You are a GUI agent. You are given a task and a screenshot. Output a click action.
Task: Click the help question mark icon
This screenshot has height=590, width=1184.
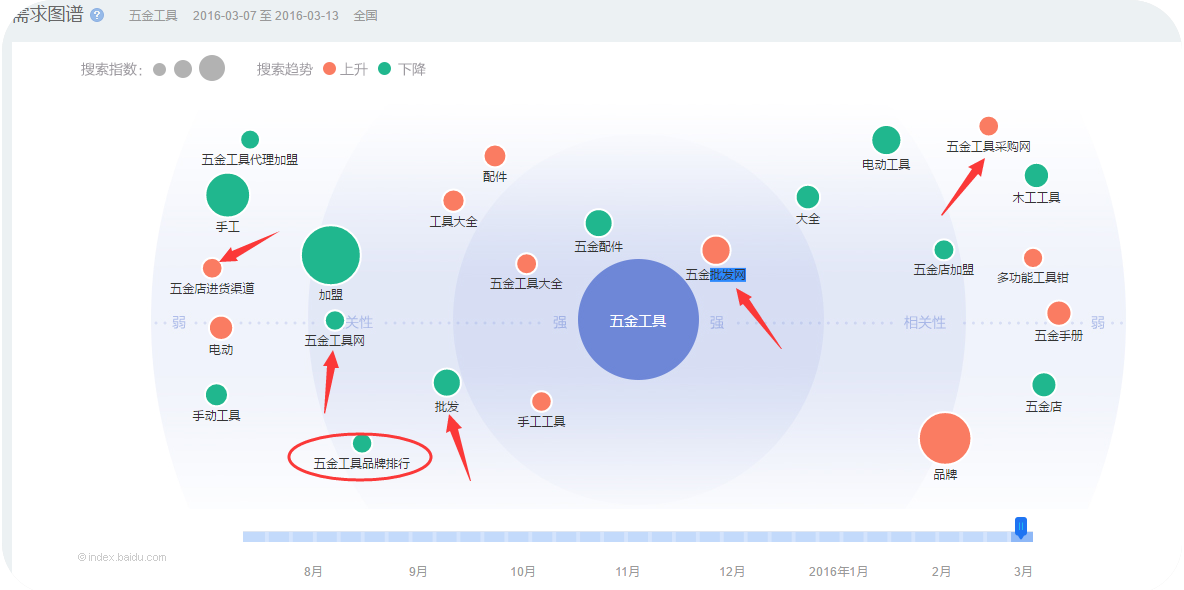[x=97, y=16]
